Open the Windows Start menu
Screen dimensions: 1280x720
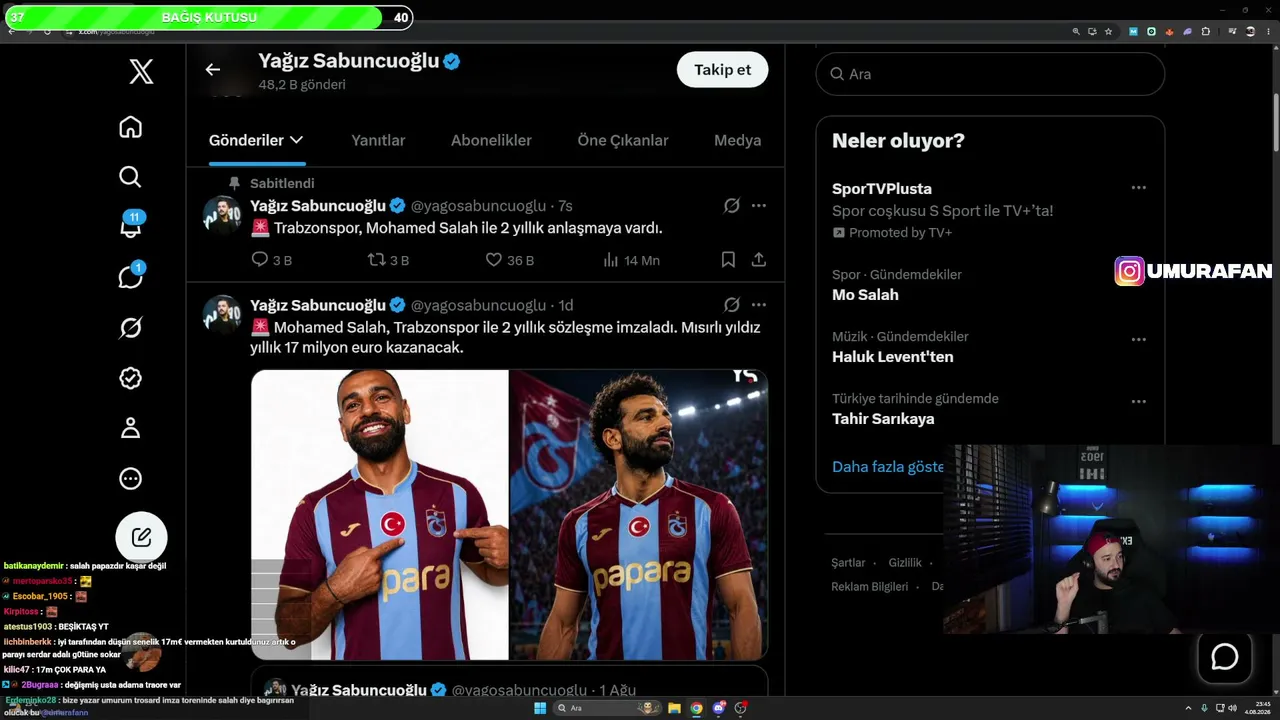(540, 708)
